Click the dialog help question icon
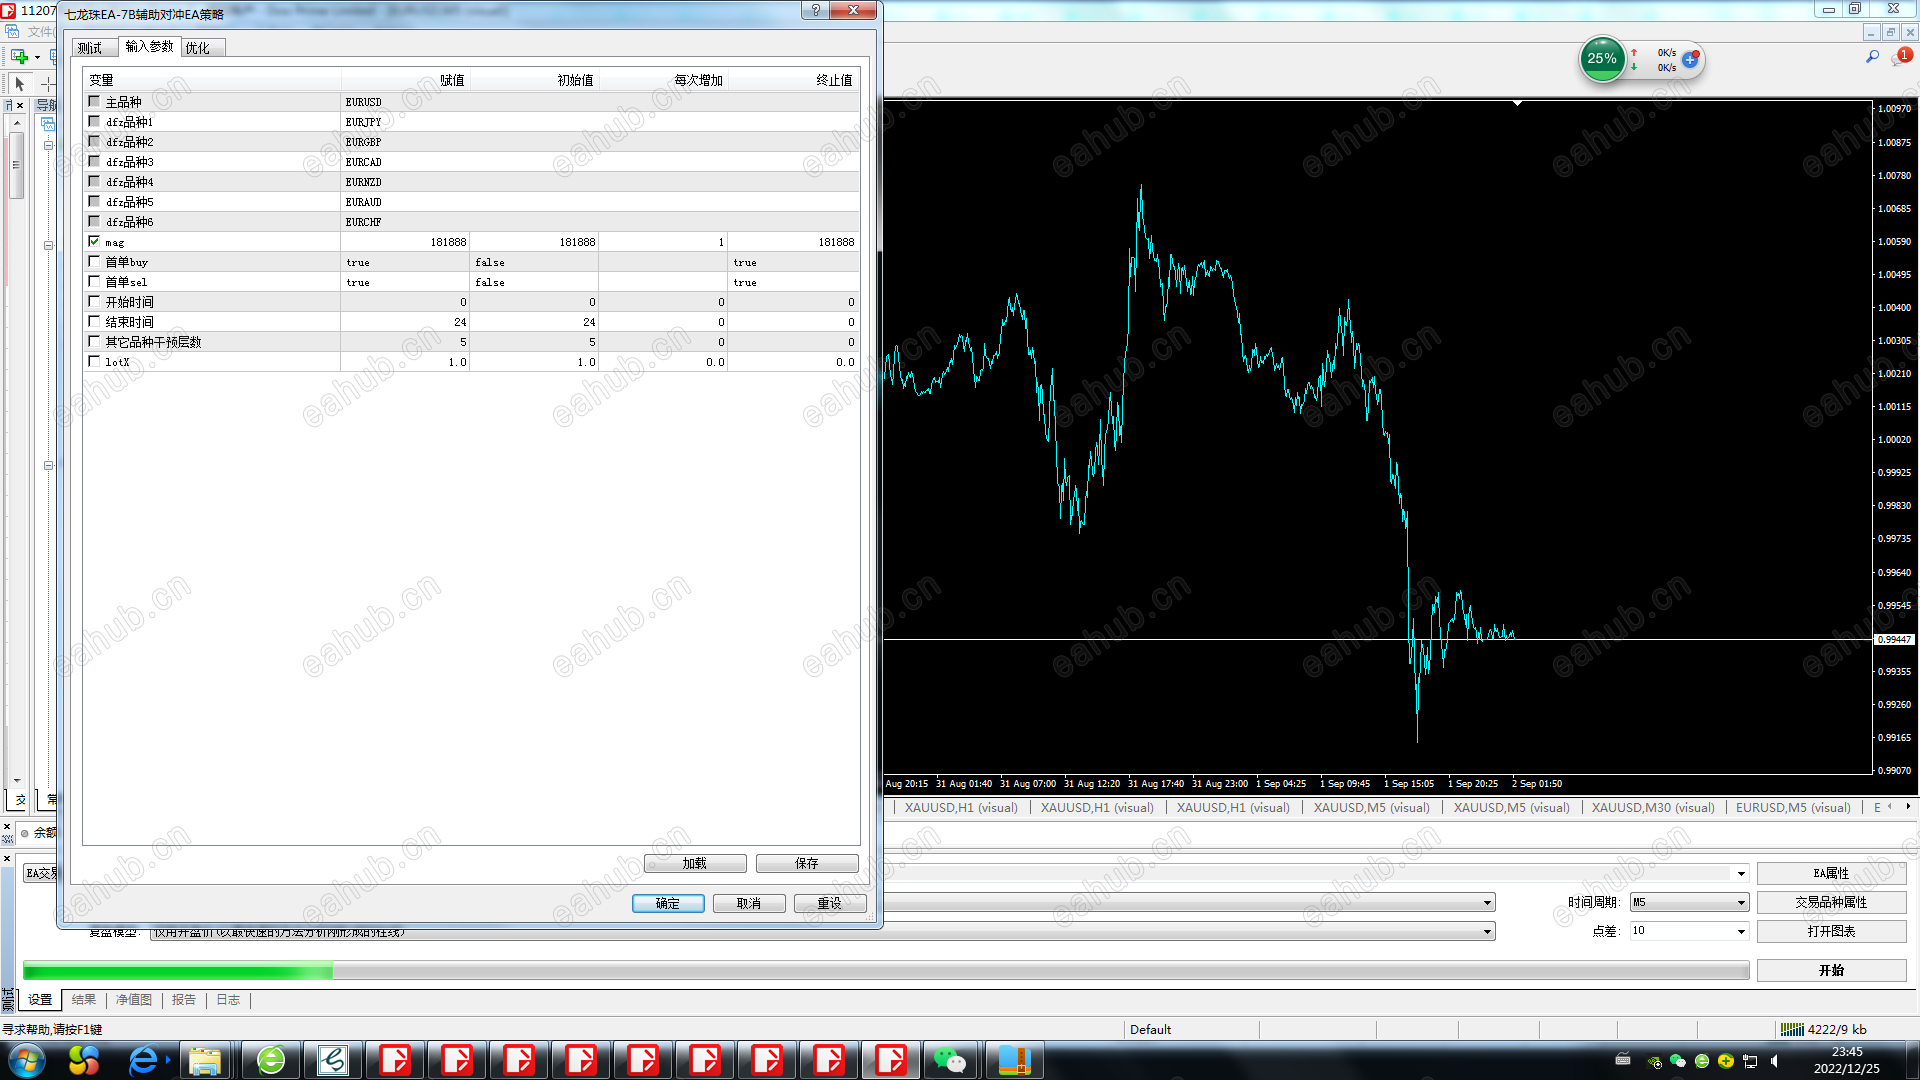1920x1080 pixels. (x=815, y=10)
